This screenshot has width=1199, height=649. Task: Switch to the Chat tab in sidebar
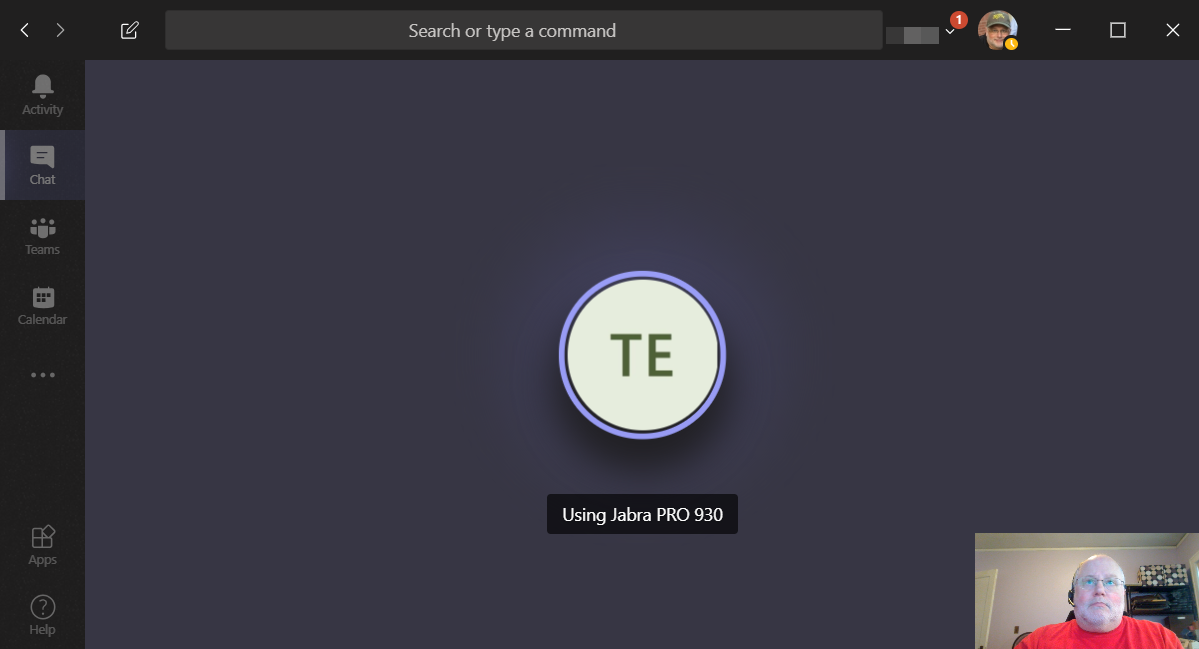42,164
